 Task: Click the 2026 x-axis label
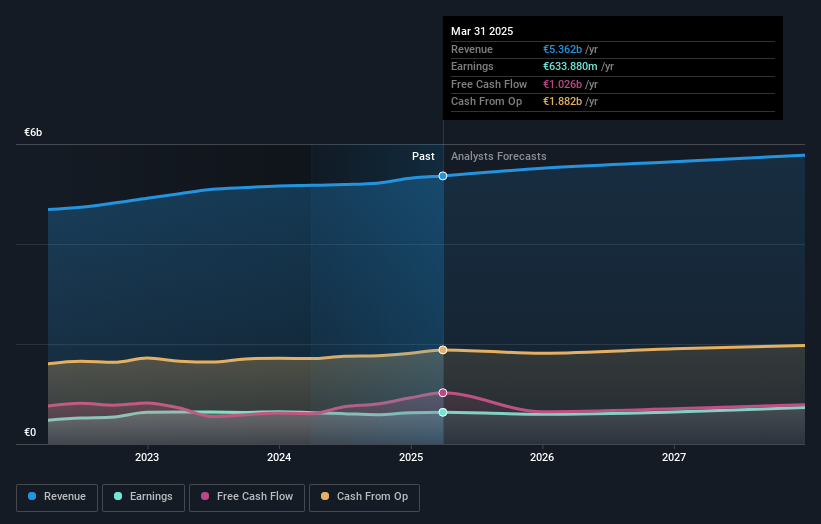tap(542, 457)
